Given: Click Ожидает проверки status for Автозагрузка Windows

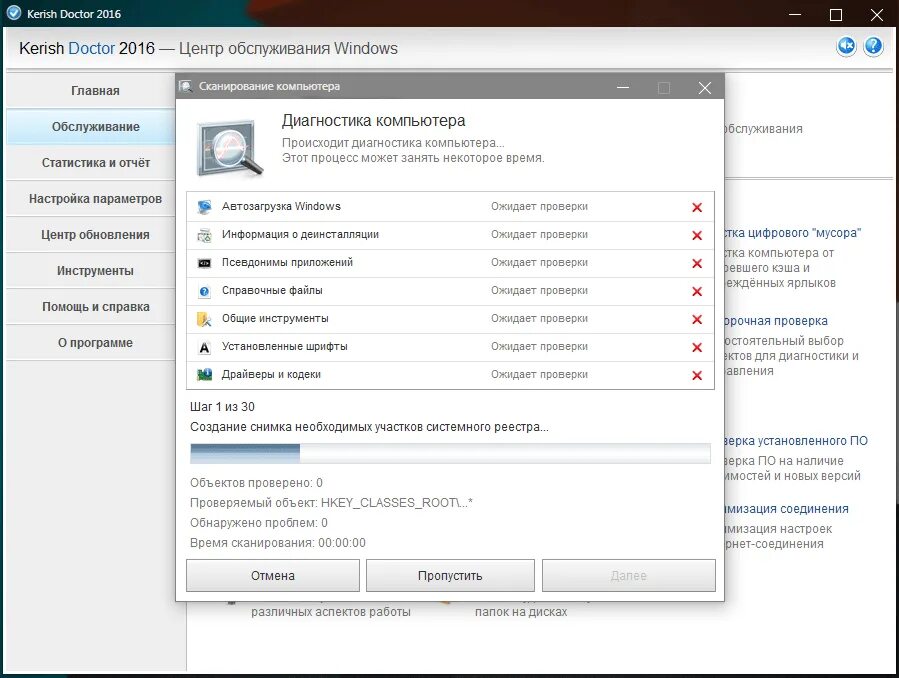Looking at the screenshot, I should [x=539, y=206].
